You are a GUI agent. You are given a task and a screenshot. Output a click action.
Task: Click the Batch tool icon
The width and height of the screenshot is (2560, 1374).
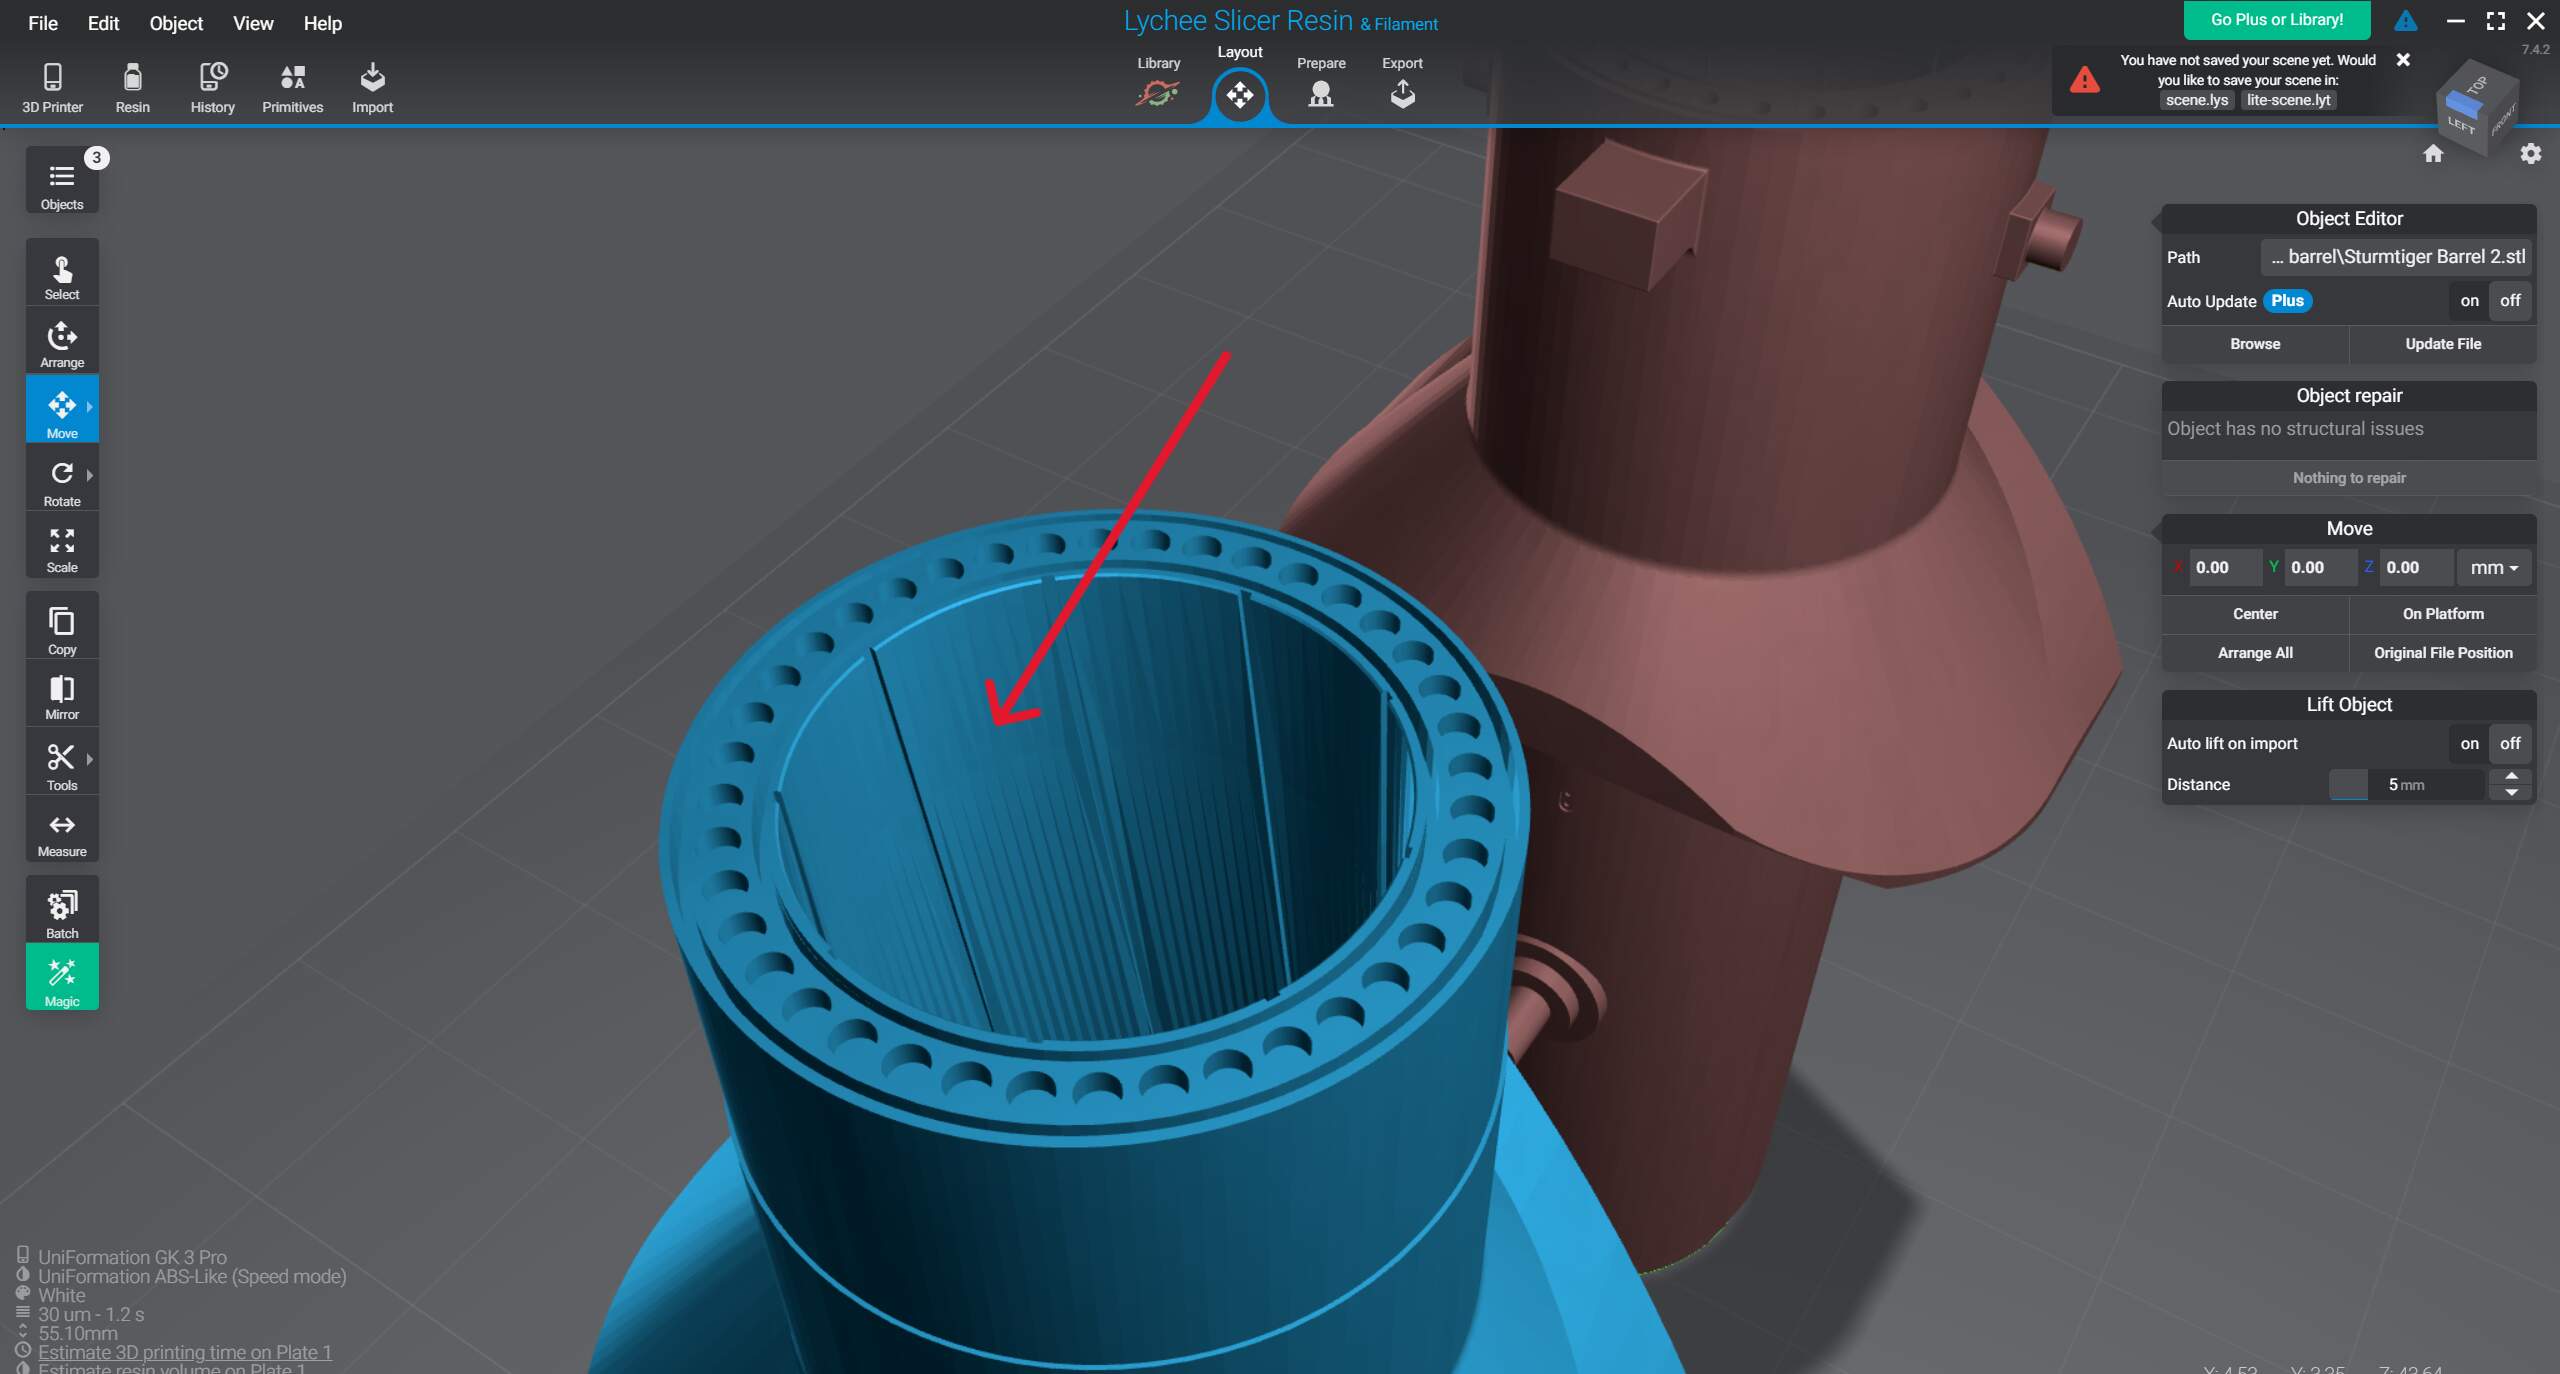(x=62, y=912)
